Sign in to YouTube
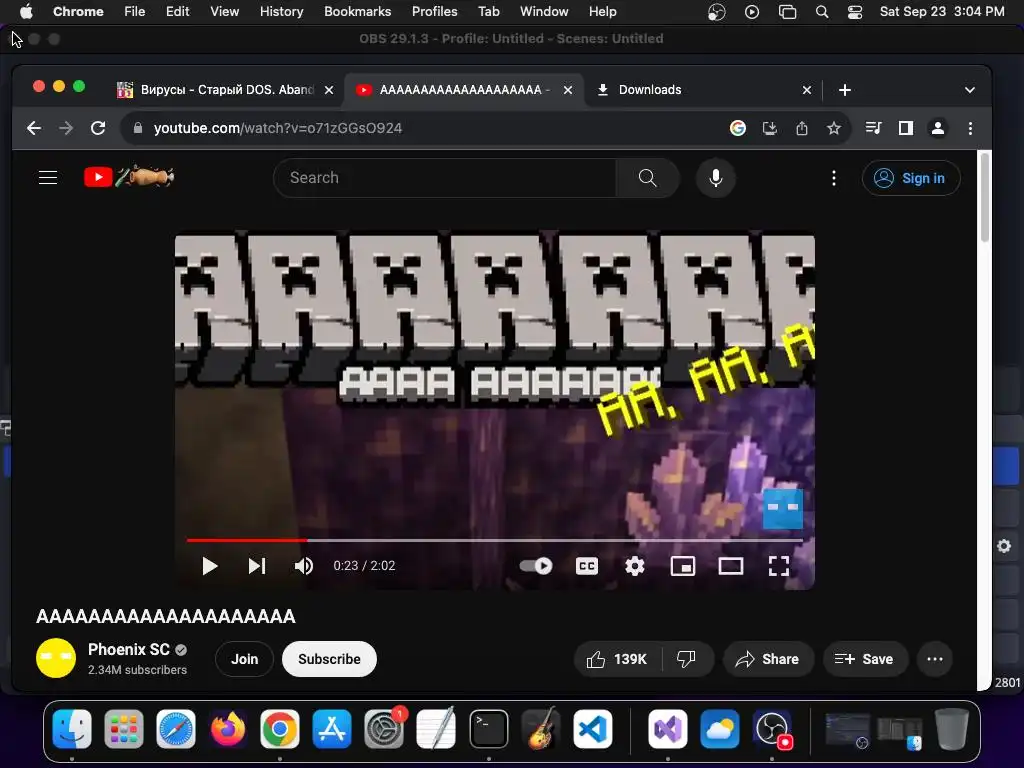1024x768 pixels. point(911,178)
